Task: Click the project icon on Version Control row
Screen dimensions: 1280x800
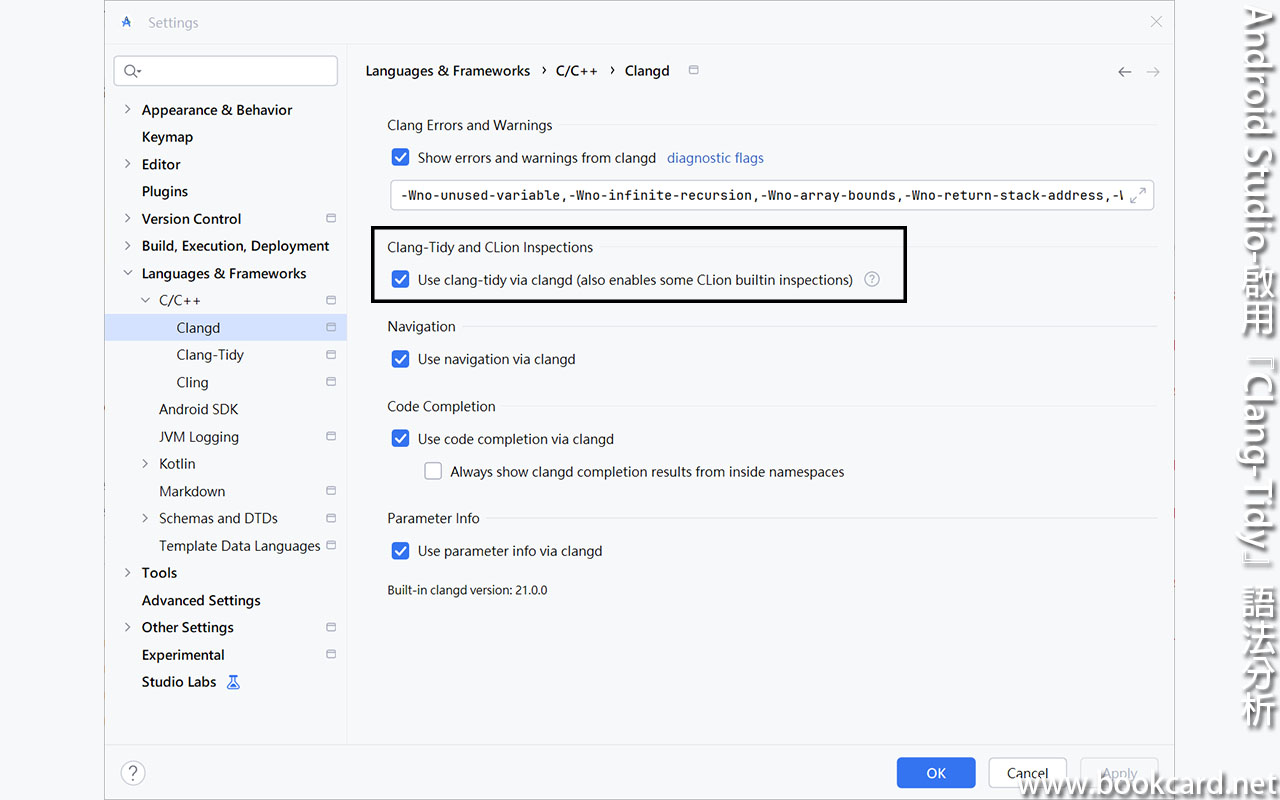Action: coord(331,218)
